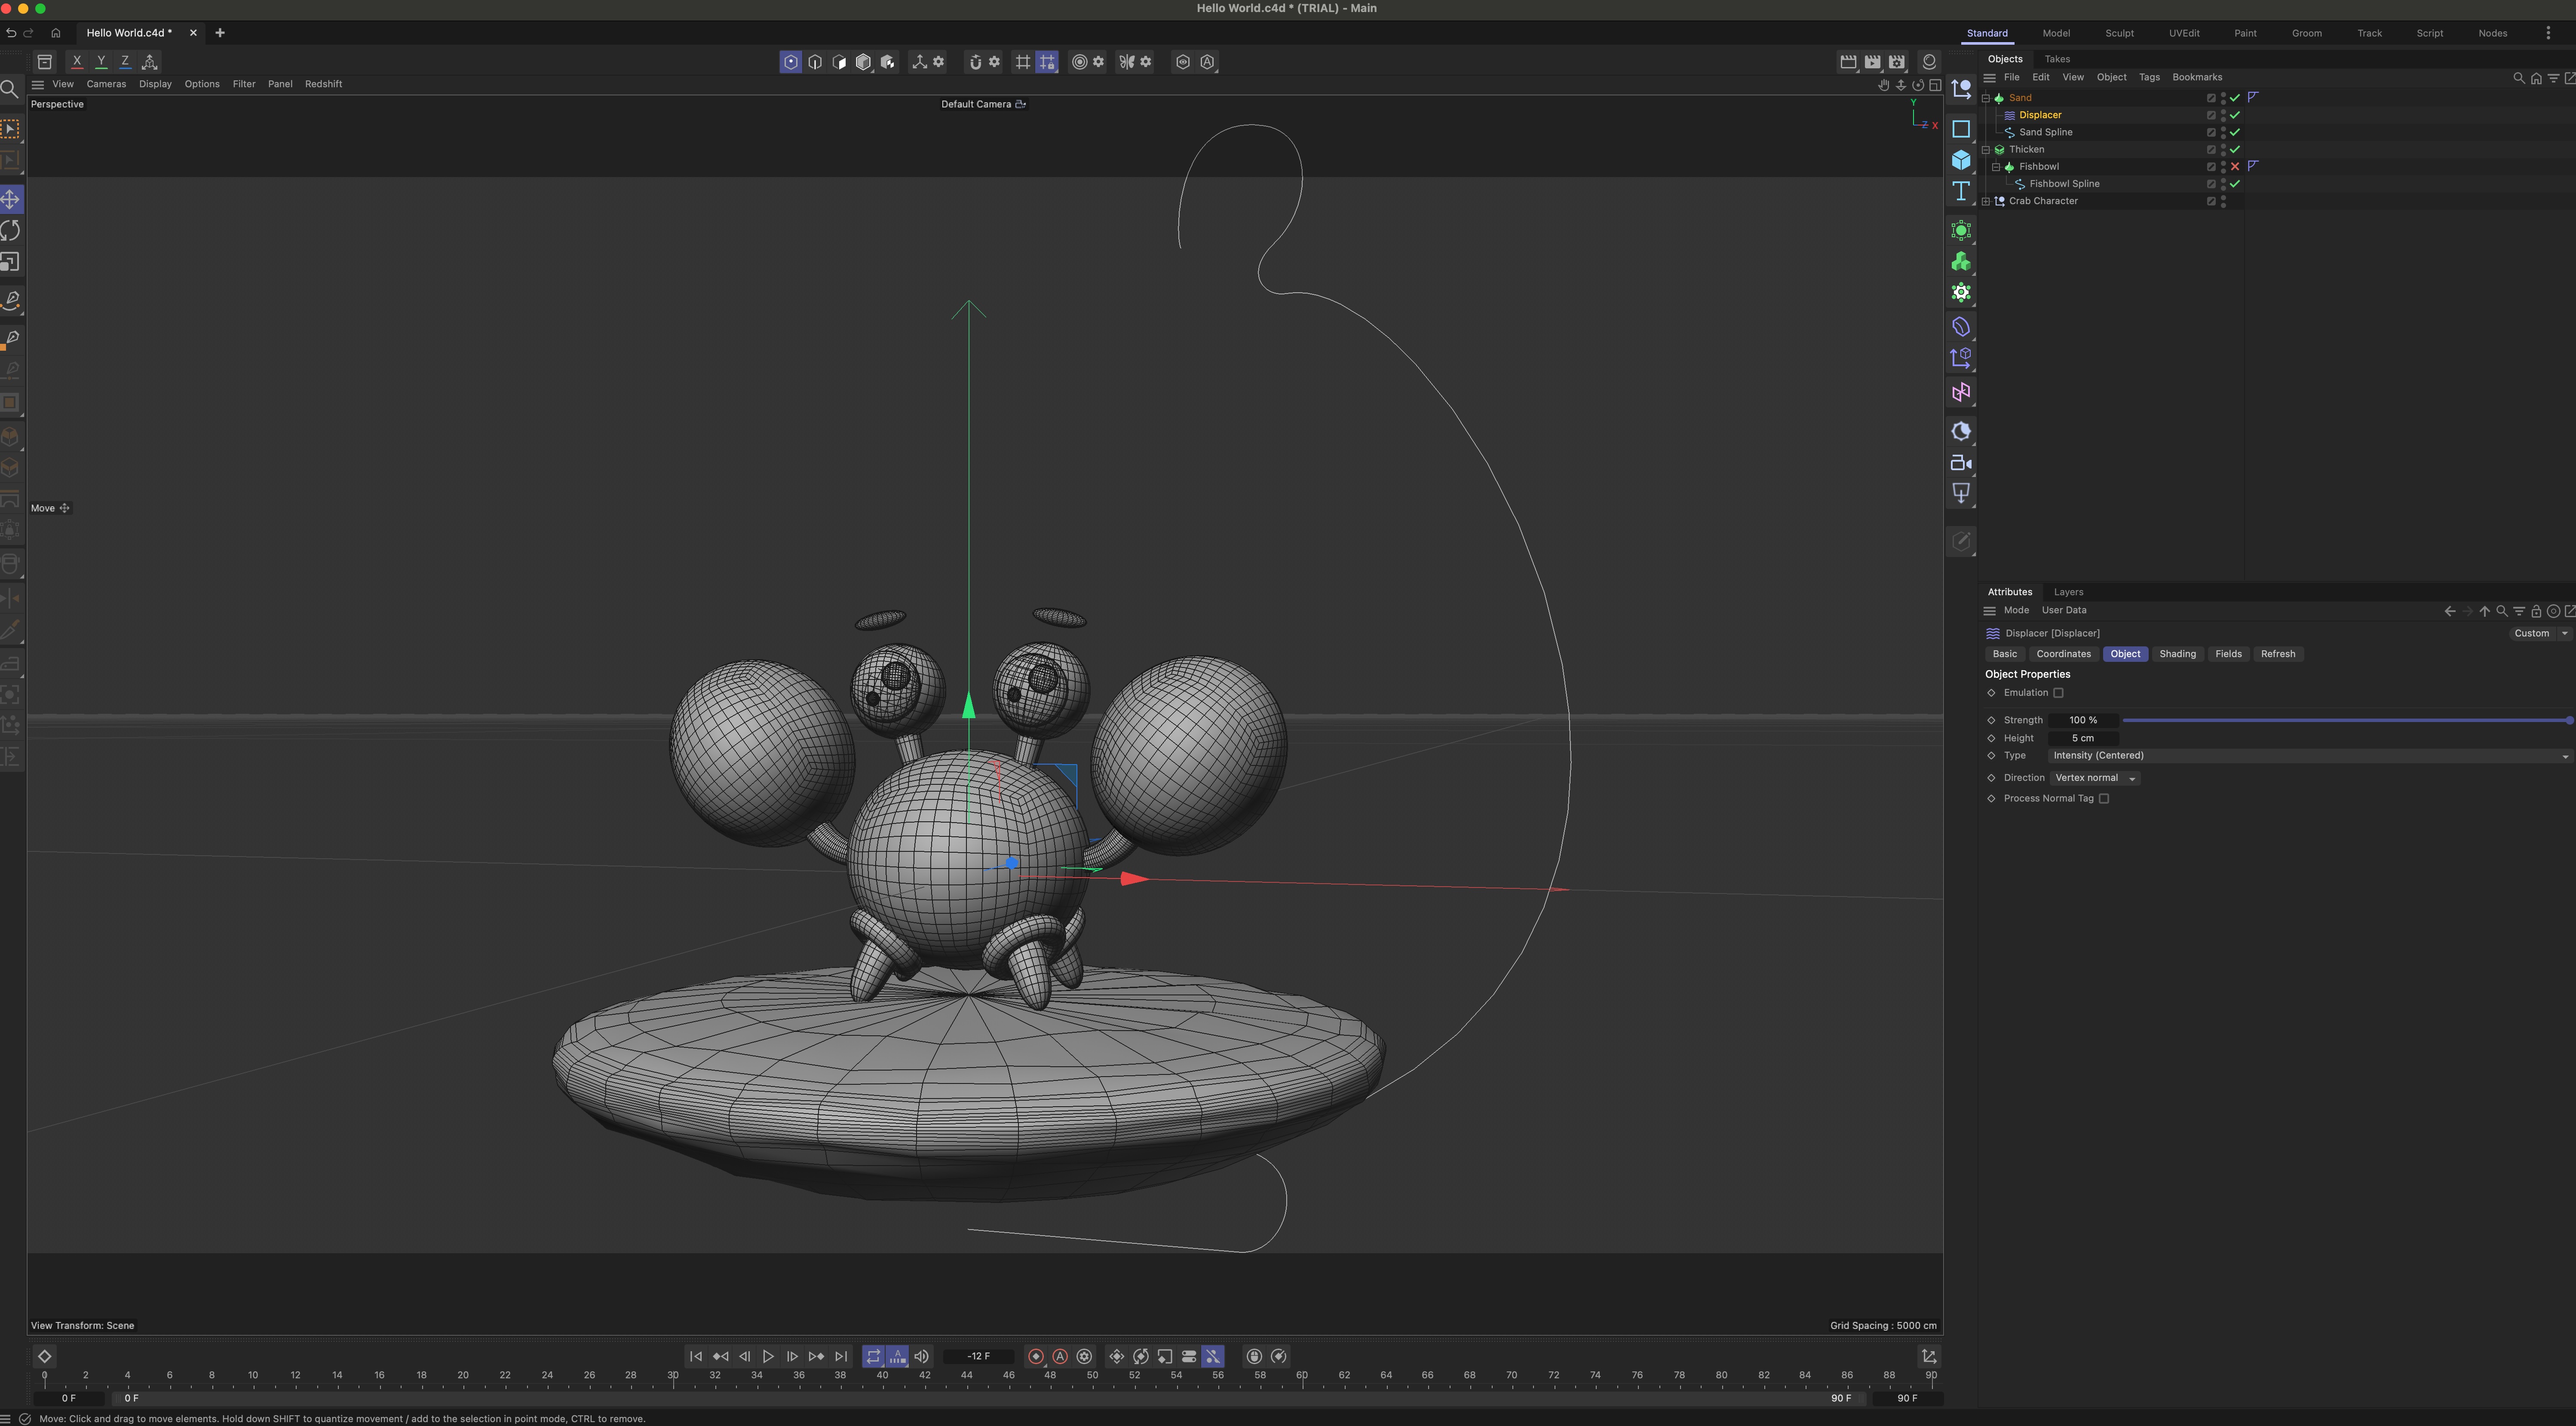Add a Rectangle spline from the palette
This screenshot has width=2576, height=1426.
(1961, 129)
